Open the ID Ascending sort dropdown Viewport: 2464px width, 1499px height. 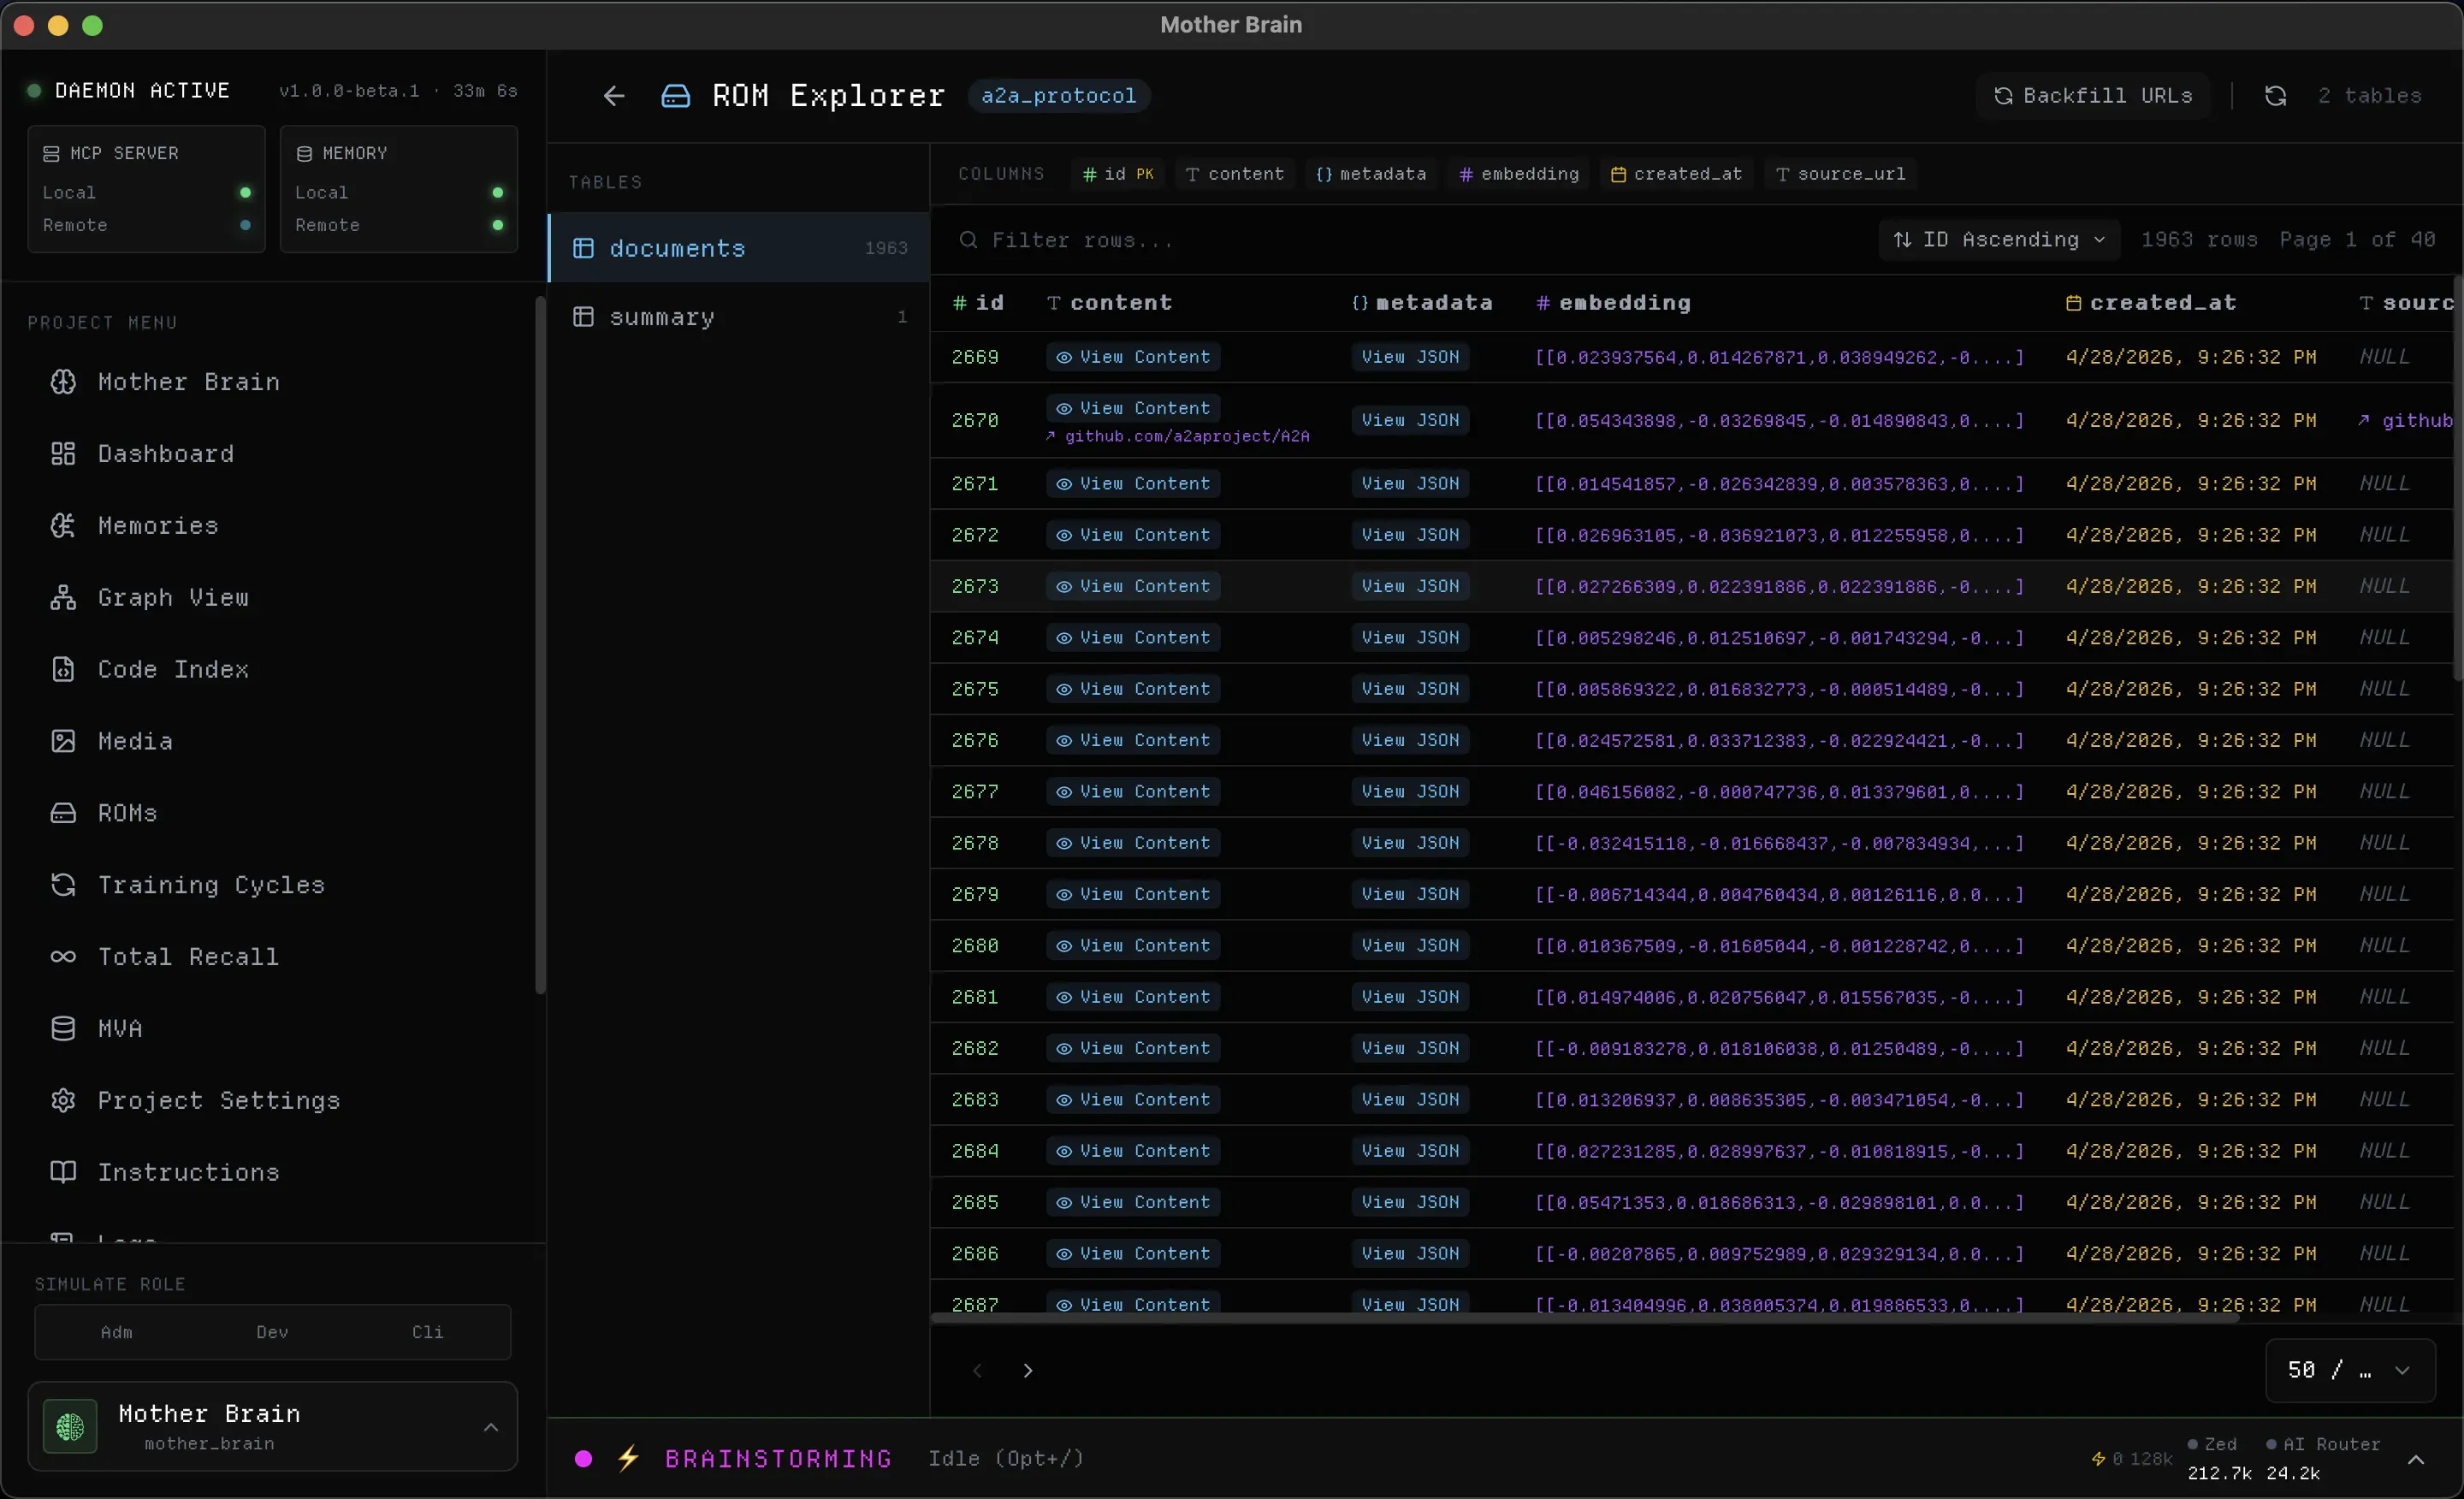pyautogui.click(x=1999, y=240)
